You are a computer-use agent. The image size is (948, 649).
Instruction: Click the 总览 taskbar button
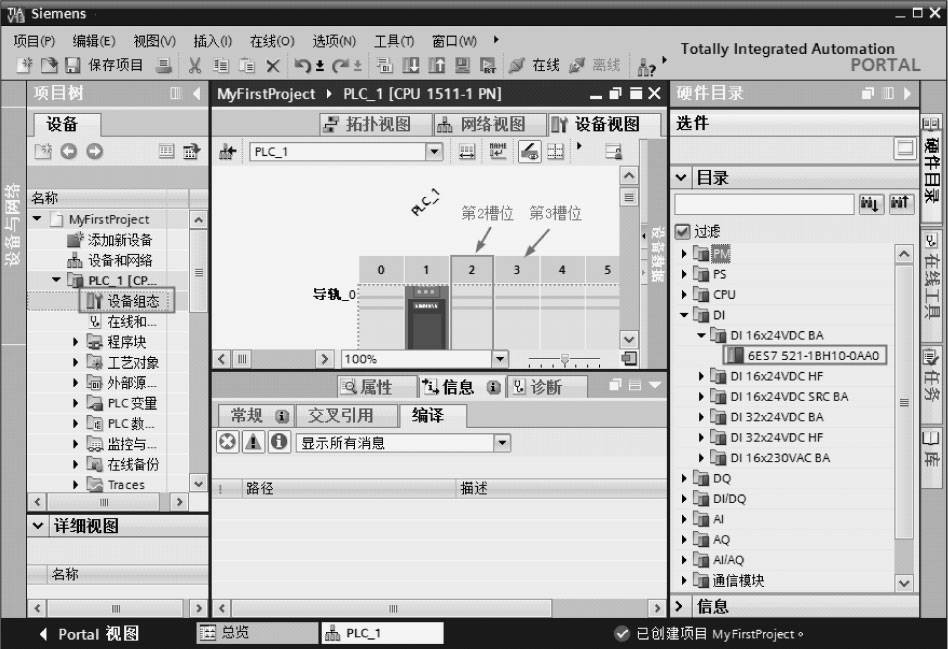pos(257,633)
